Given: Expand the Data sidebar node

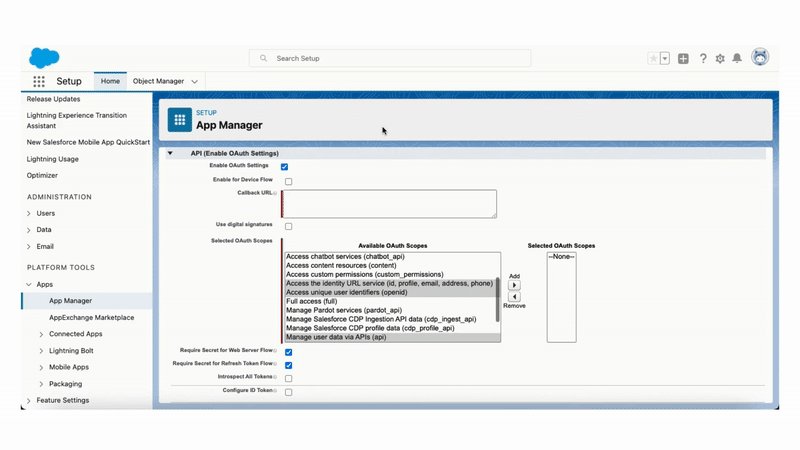Looking at the screenshot, I should tap(29, 230).
